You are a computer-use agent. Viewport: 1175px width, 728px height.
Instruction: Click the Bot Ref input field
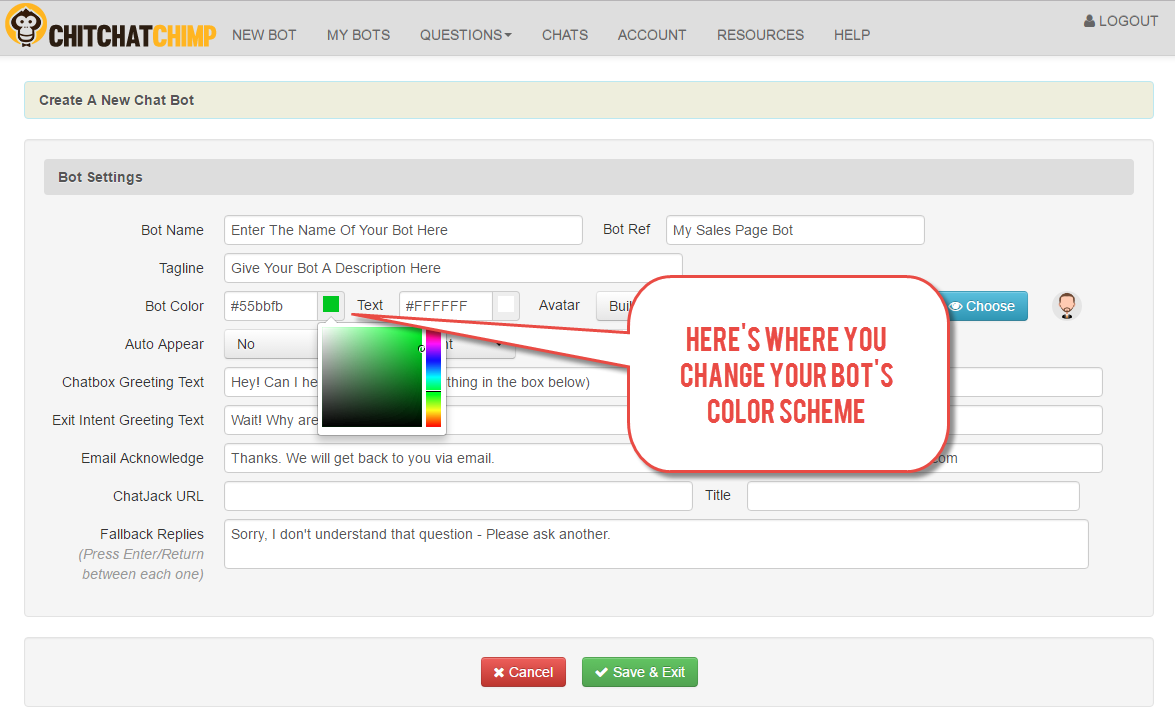click(795, 230)
